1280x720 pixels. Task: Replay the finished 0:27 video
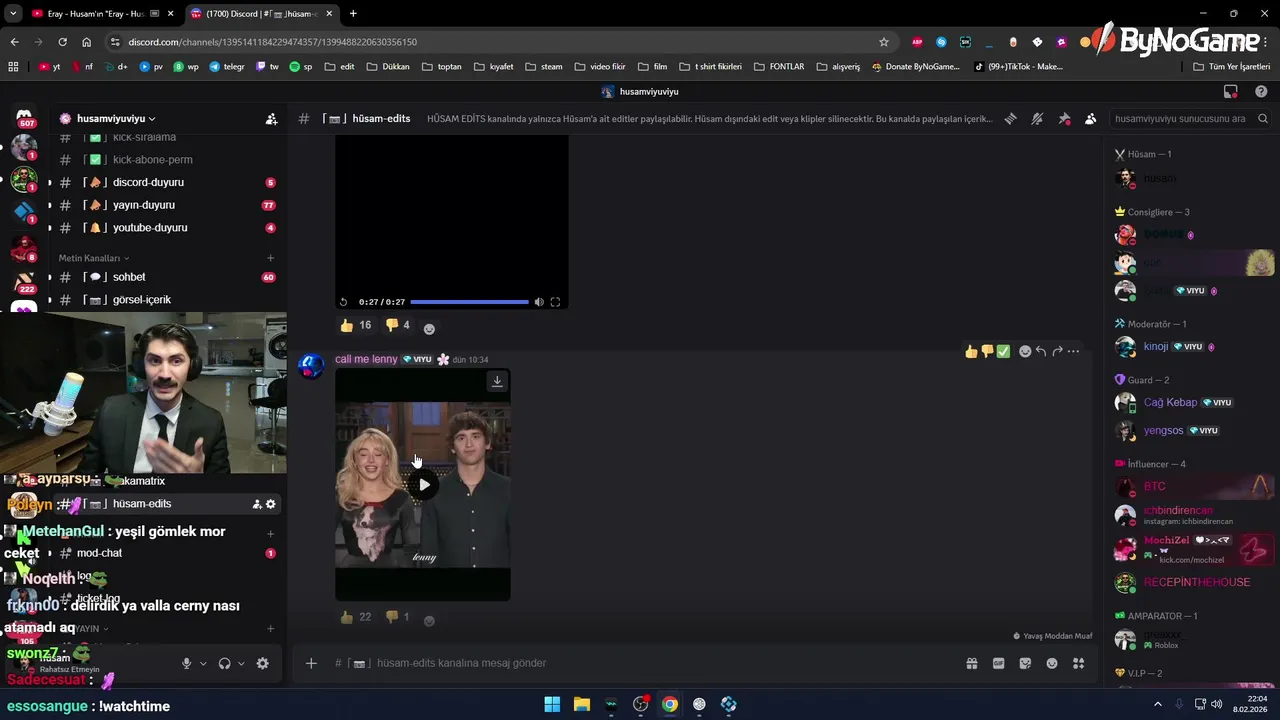coord(344,302)
